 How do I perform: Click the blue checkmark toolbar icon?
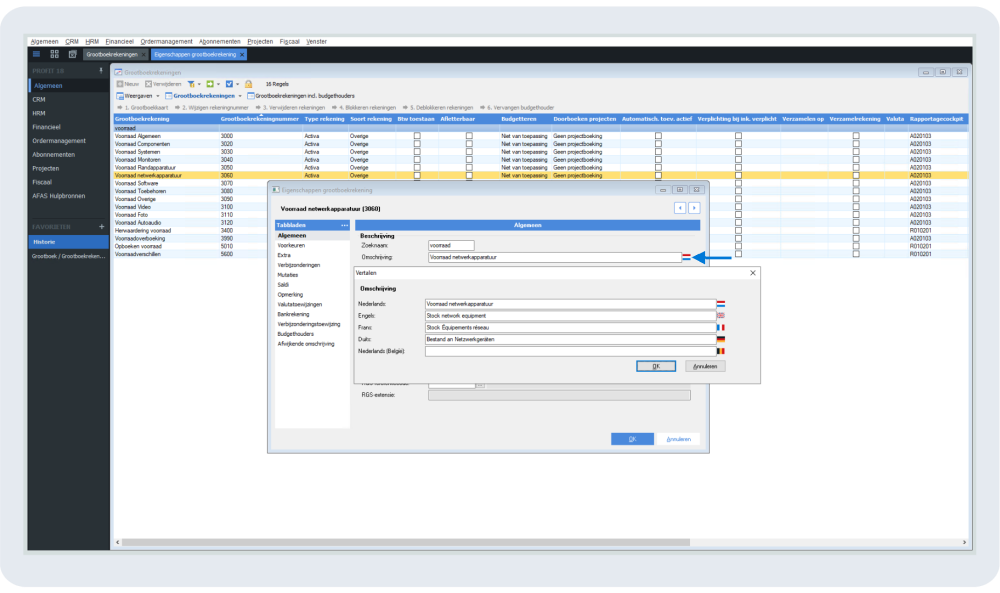(x=229, y=84)
